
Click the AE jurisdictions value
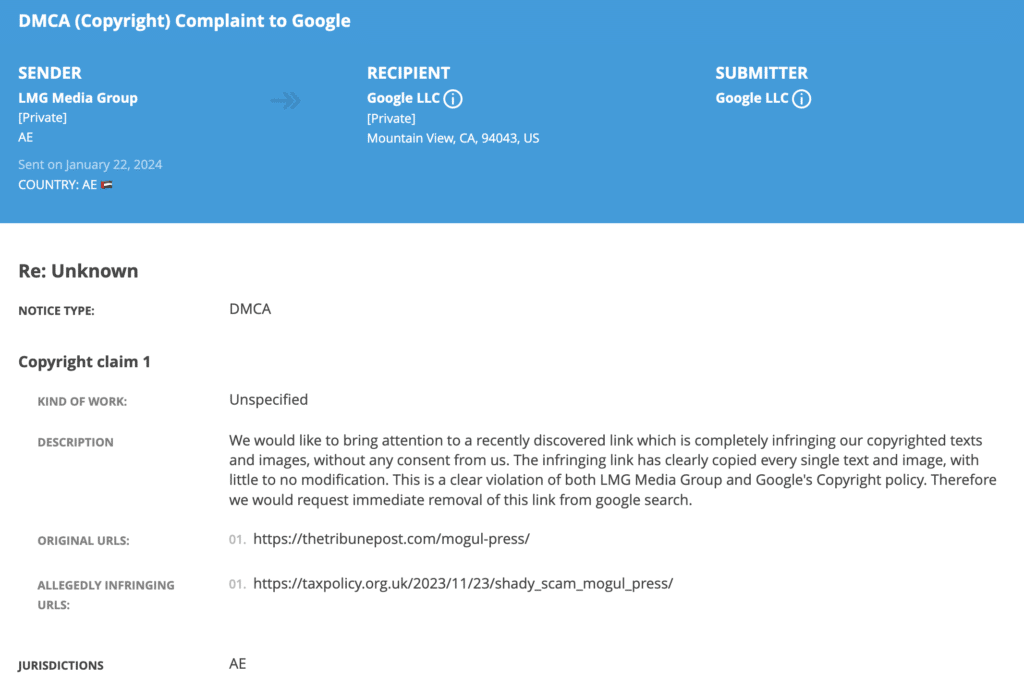point(238,664)
